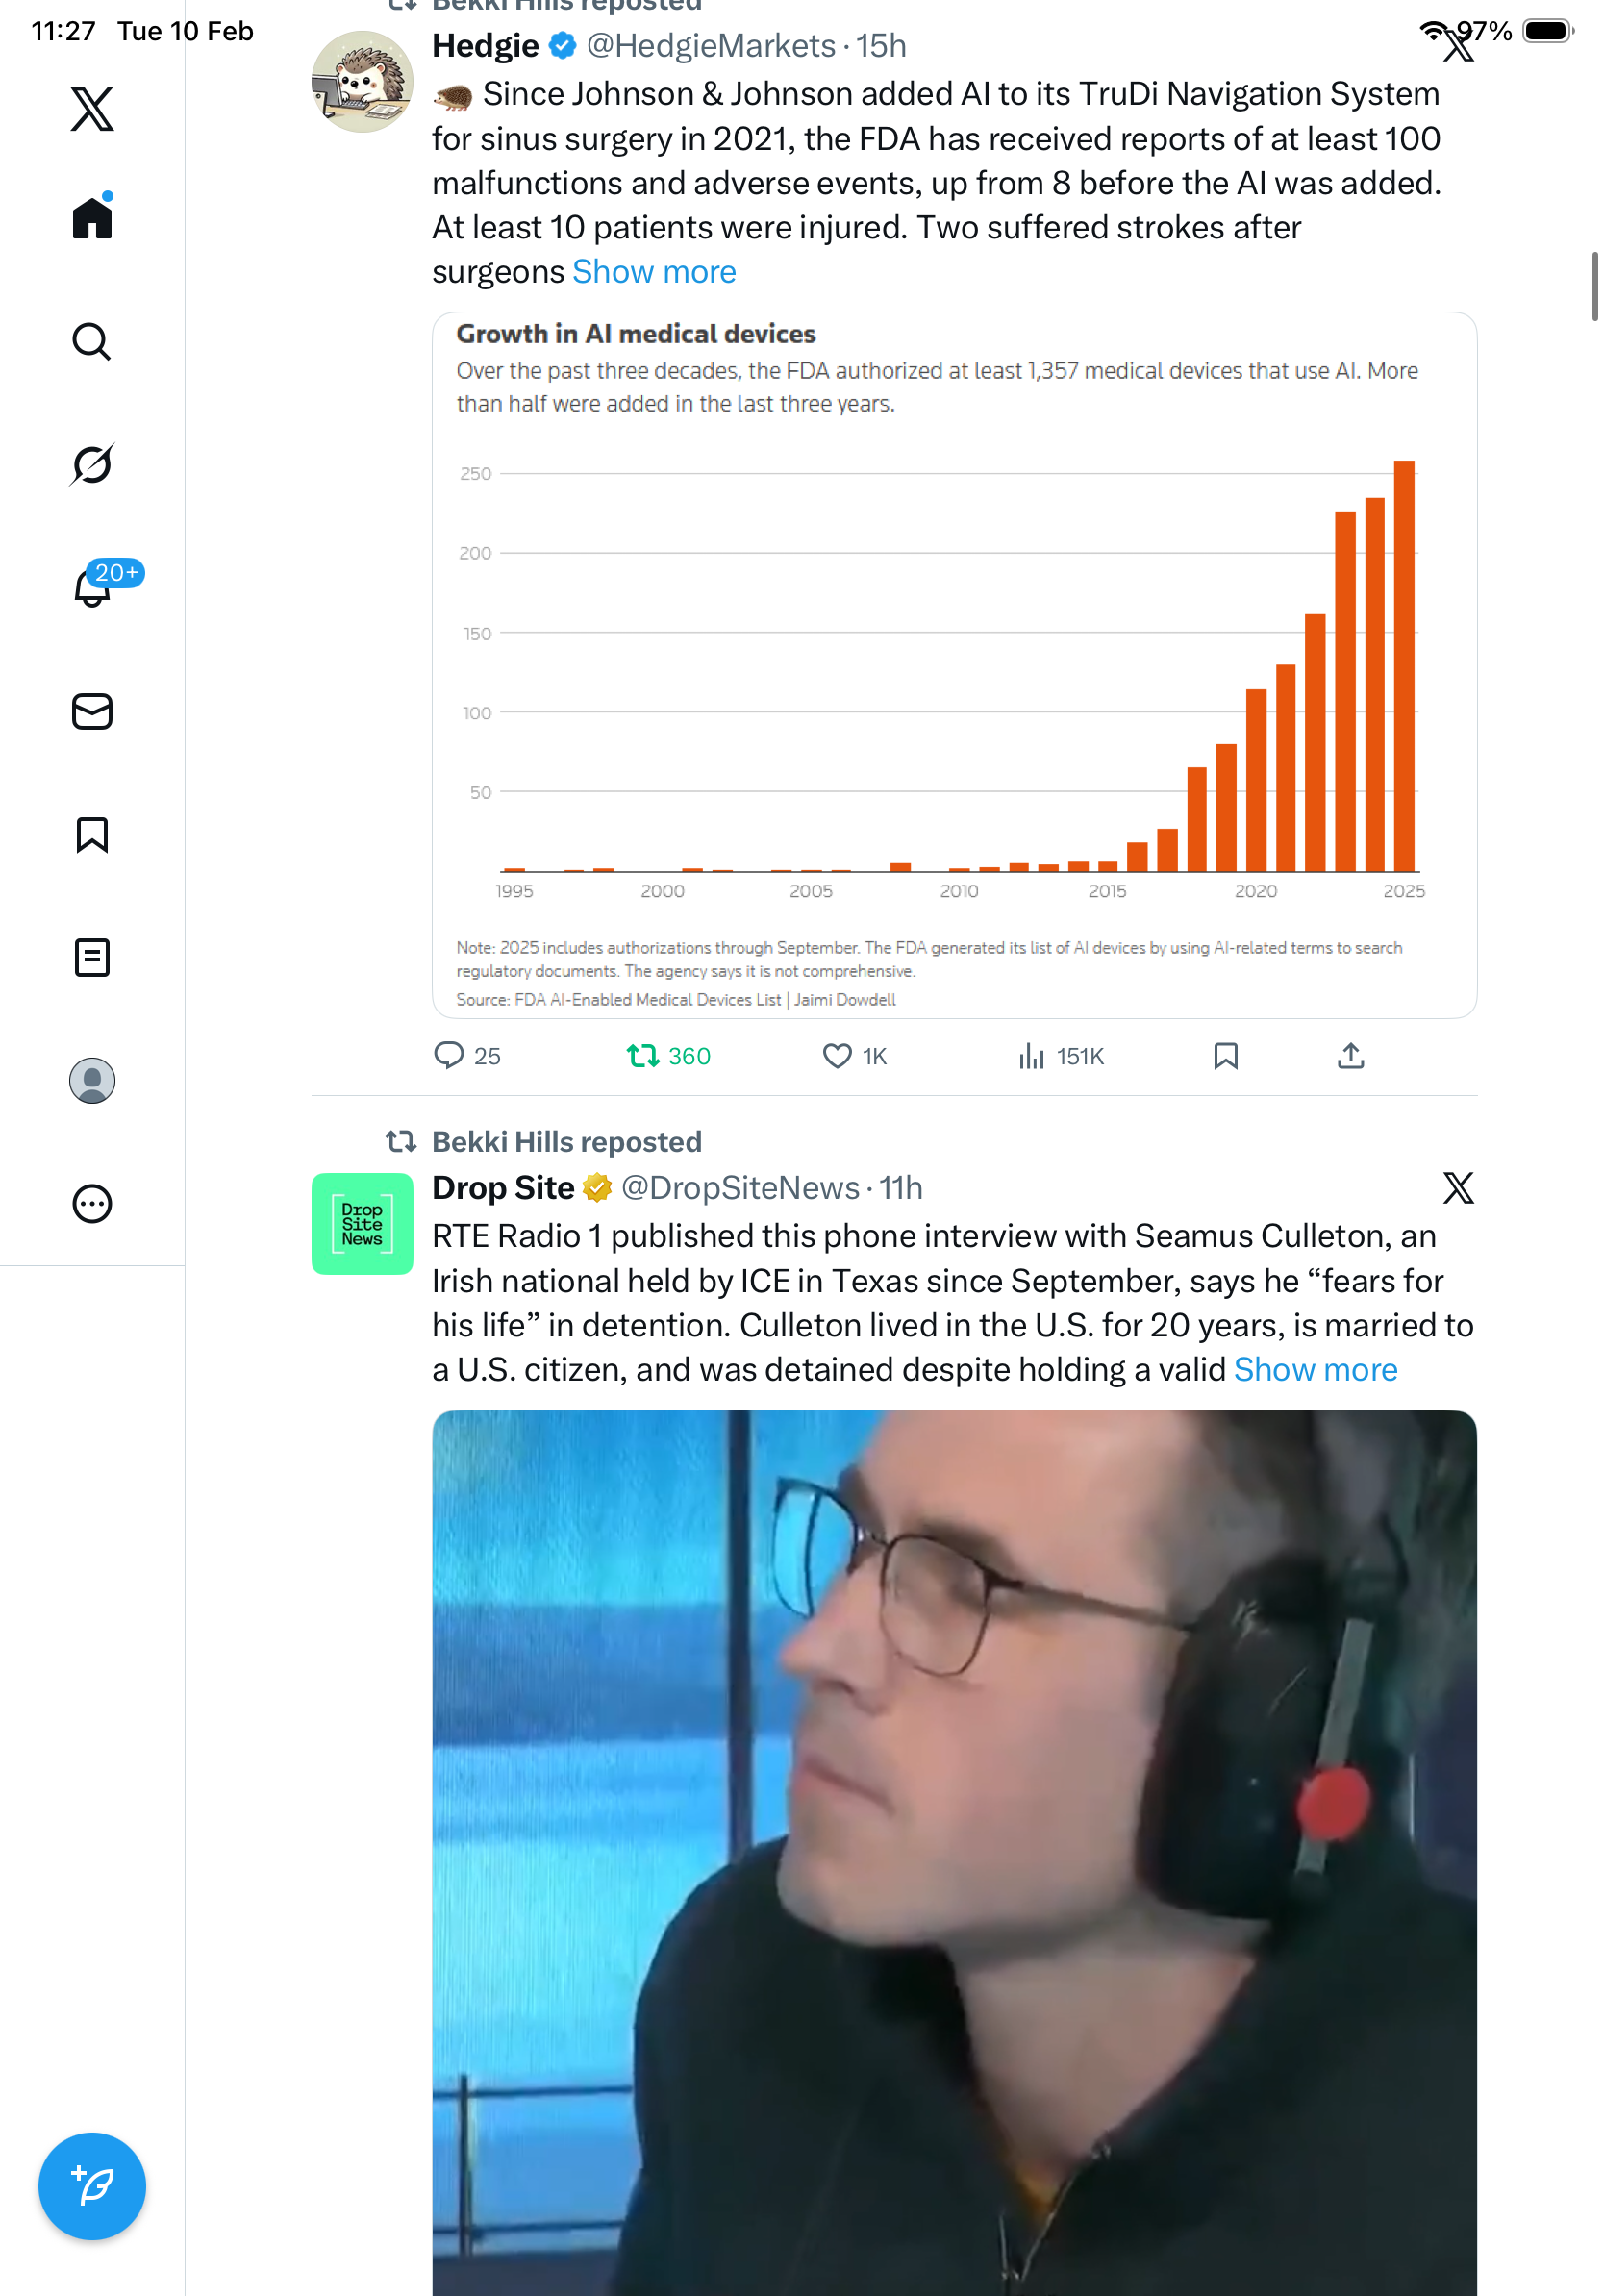This screenshot has width=1604, height=2296.
Task: Open @DropSiteNews profile handle
Action: click(740, 1187)
